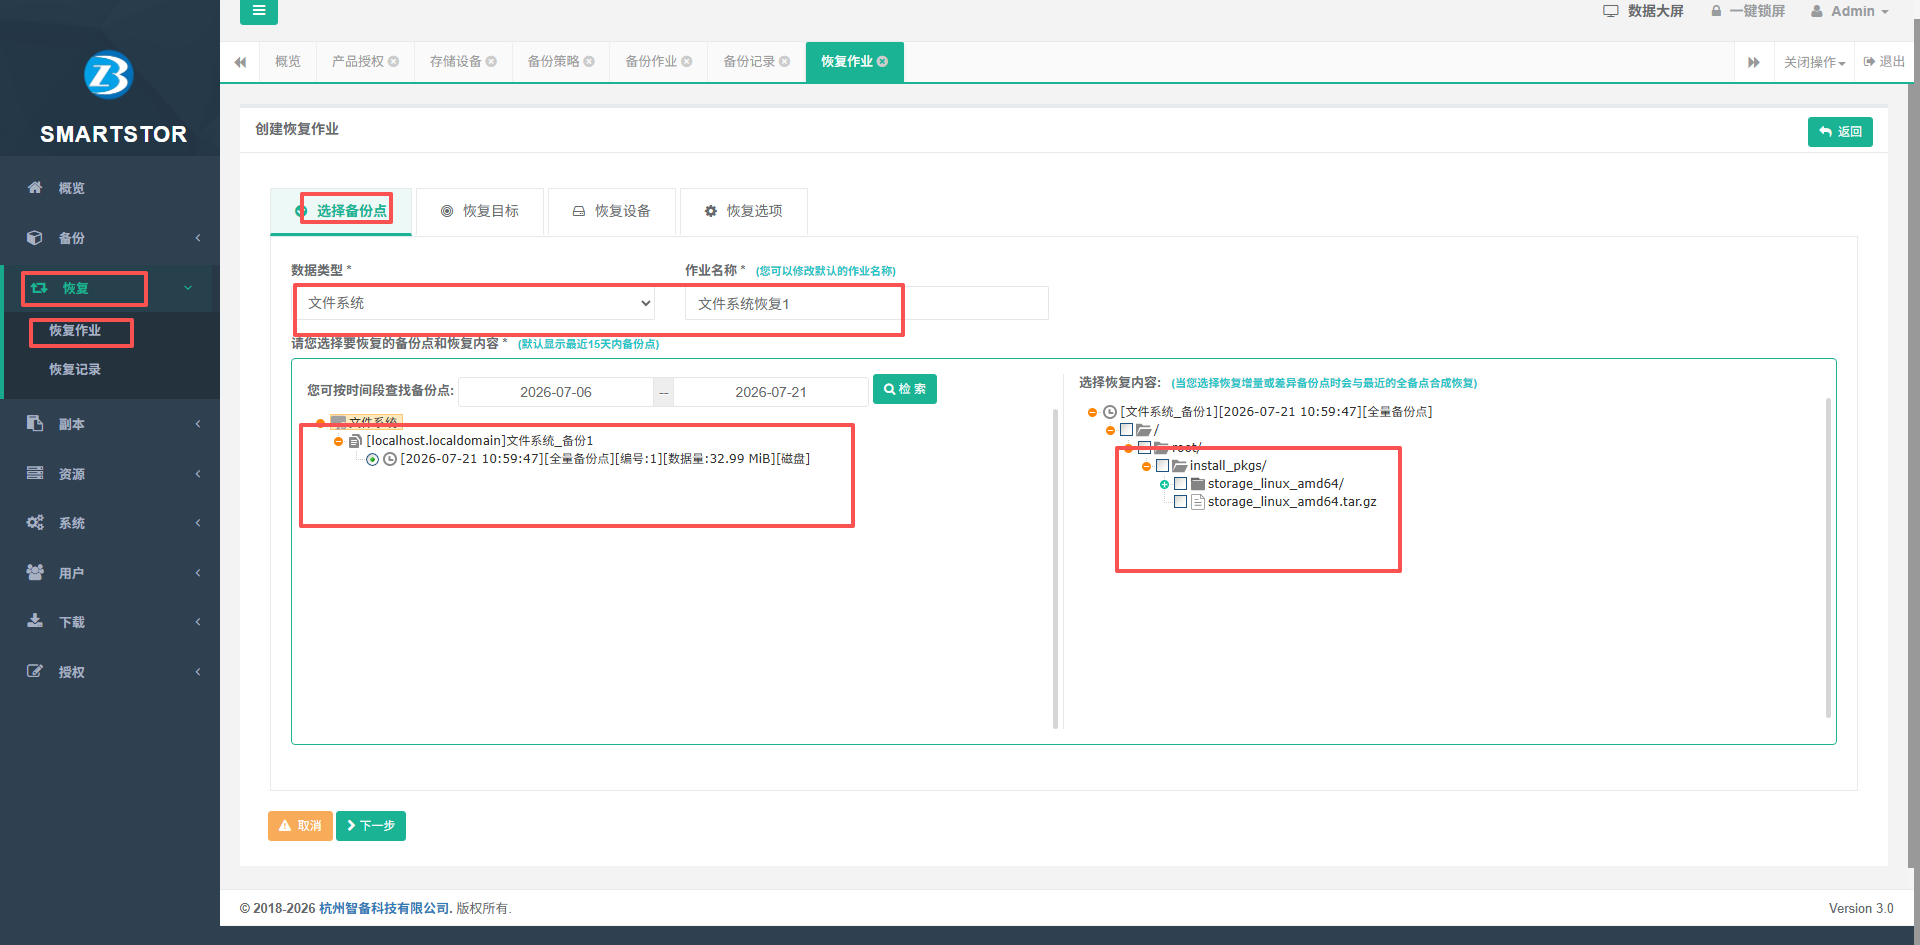Screen dimensions: 1920x945
Task: Click the SmartStor logo
Action: coord(108,75)
